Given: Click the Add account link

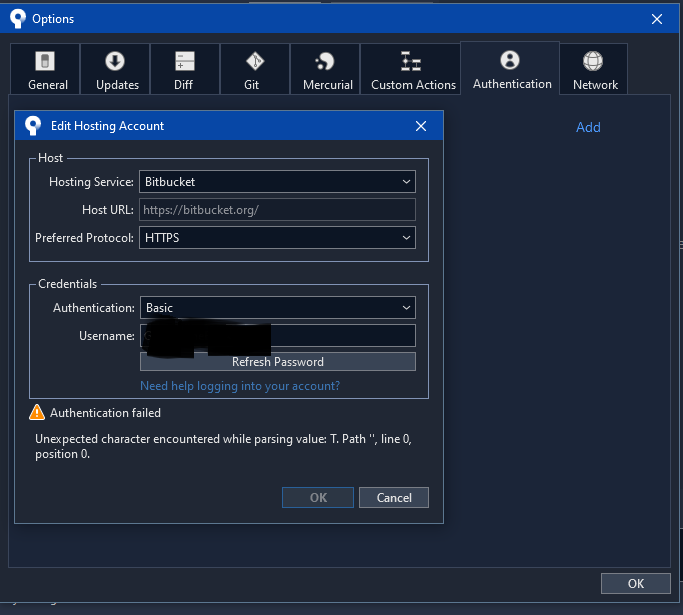Looking at the screenshot, I should [x=588, y=127].
